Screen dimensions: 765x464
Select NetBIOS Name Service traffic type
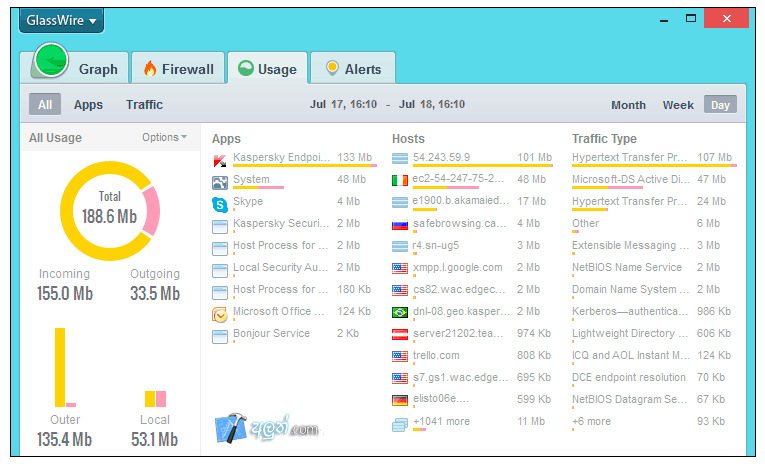(653, 269)
